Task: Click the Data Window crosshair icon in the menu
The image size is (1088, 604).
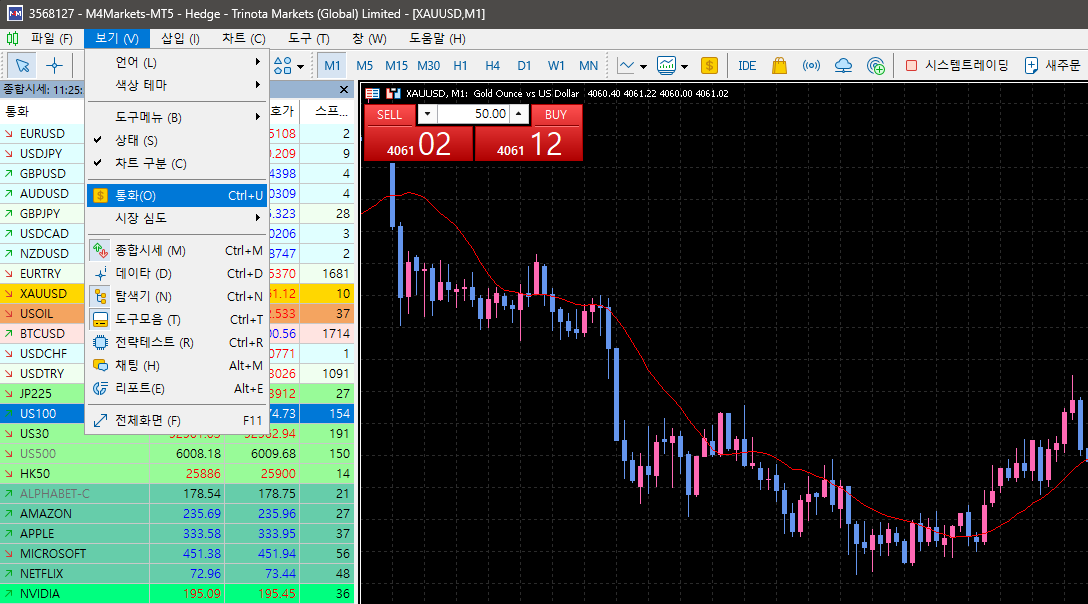Action: click(101, 274)
